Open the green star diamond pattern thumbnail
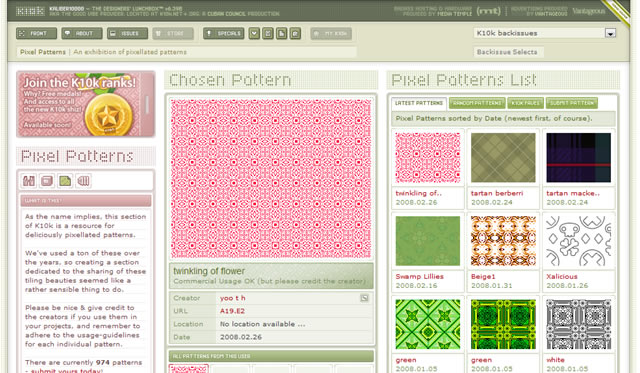 click(428, 324)
